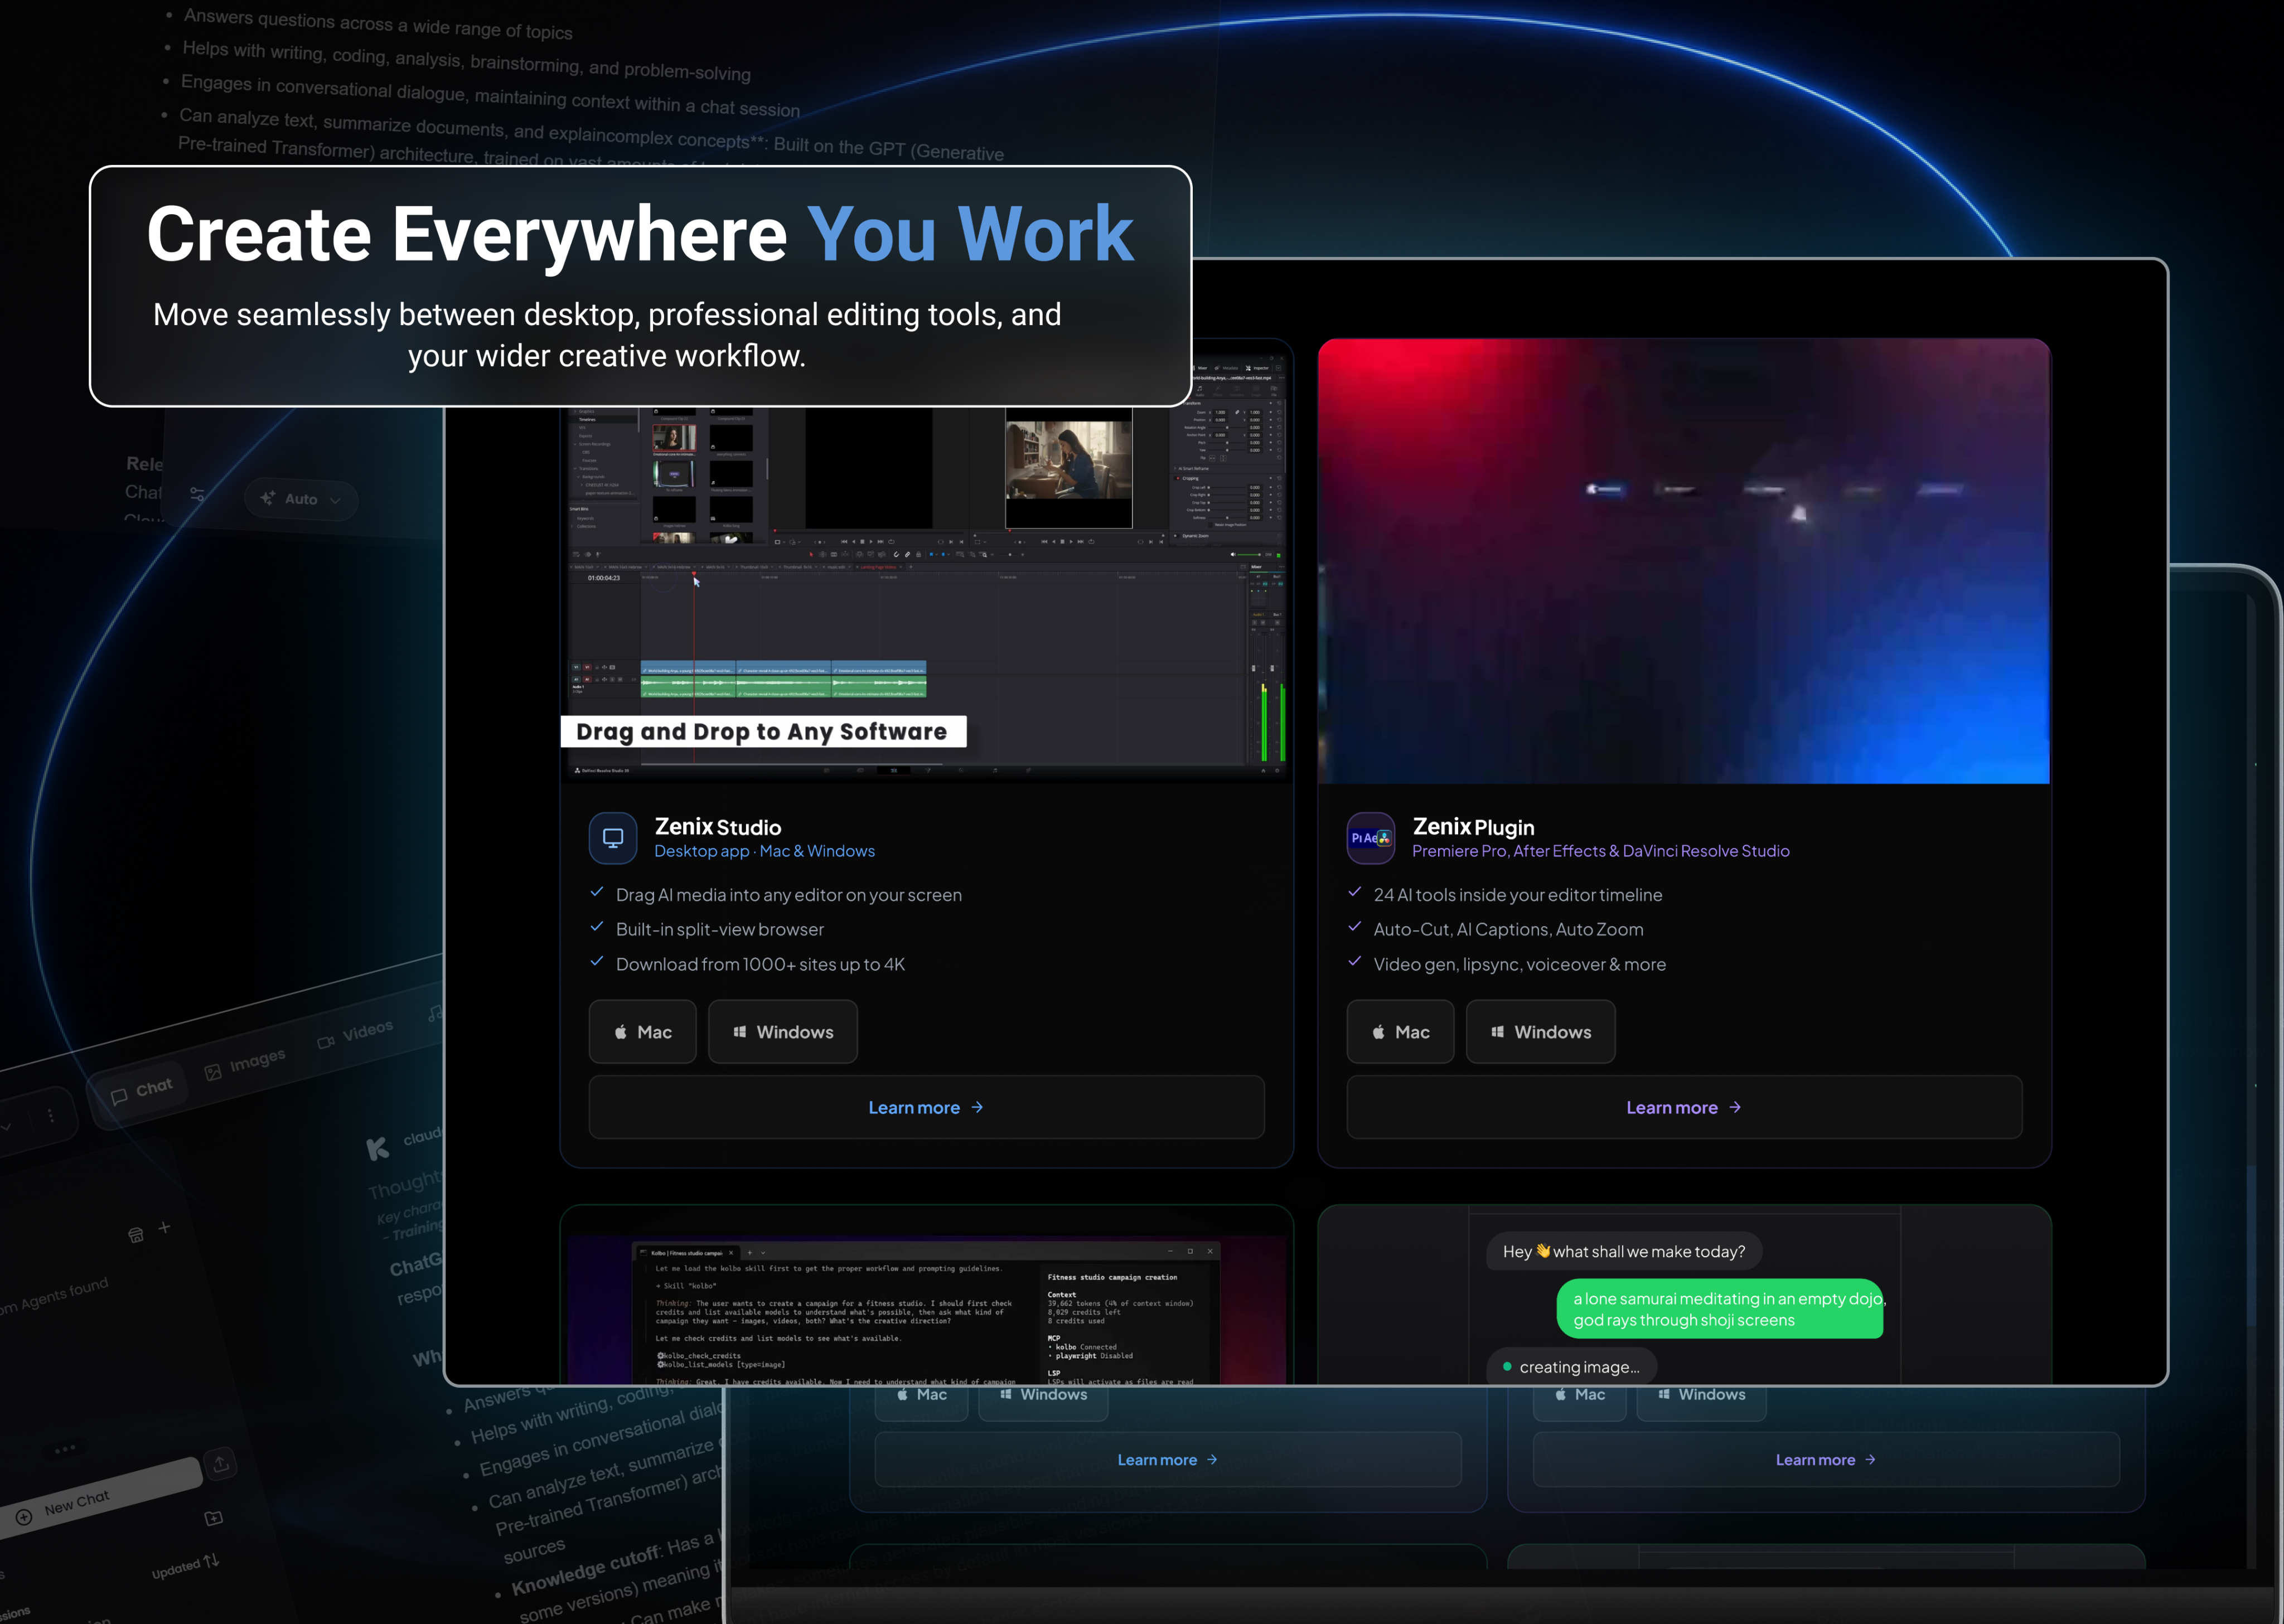Click Windows download under Zenix Plugin
This screenshot has height=1624, width=2284.
[x=1541, y=1032]
